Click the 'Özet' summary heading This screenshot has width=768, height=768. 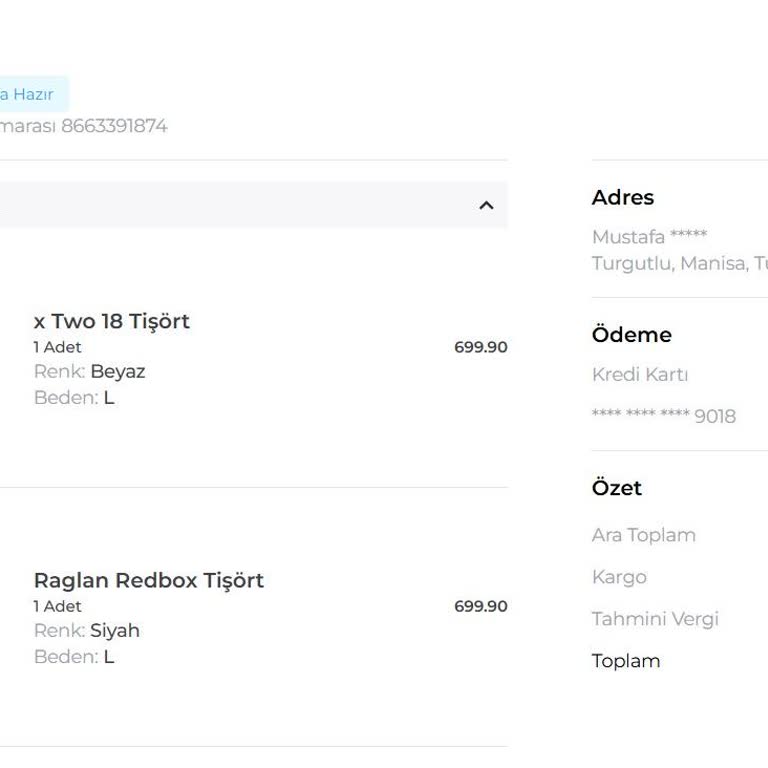[617, 488]
